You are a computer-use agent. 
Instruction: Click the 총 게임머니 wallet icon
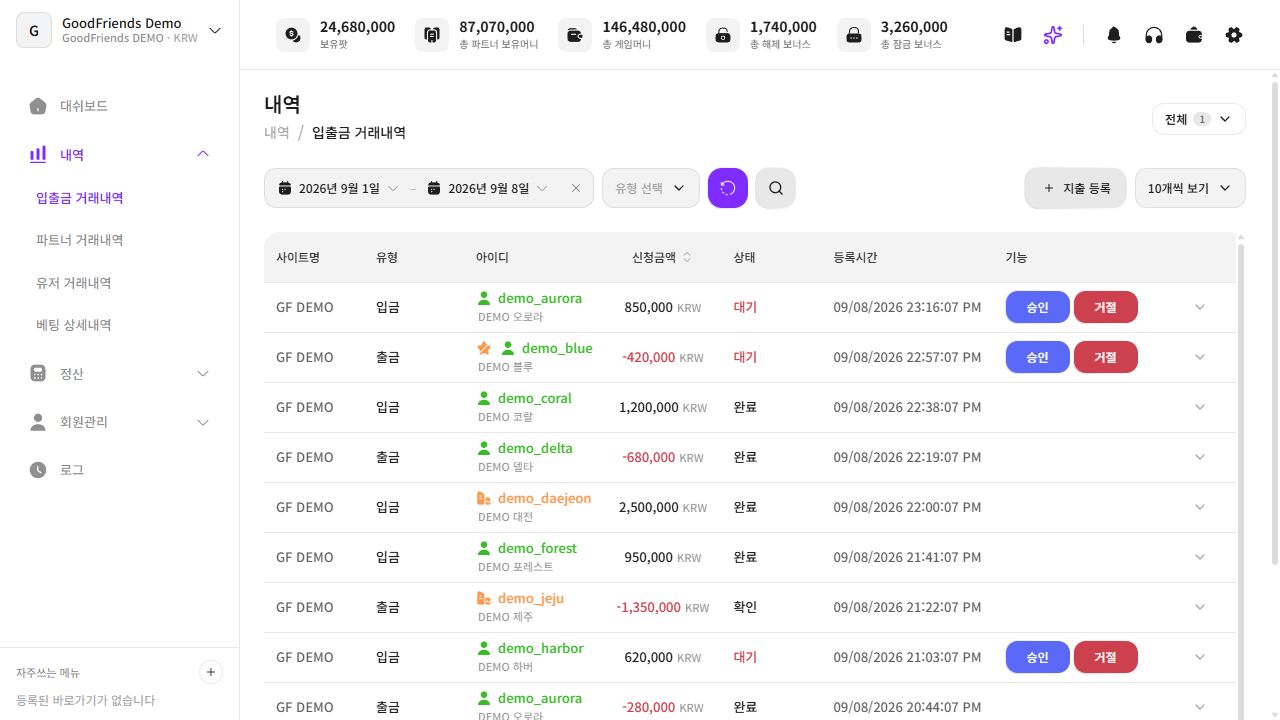pos(575,35)
